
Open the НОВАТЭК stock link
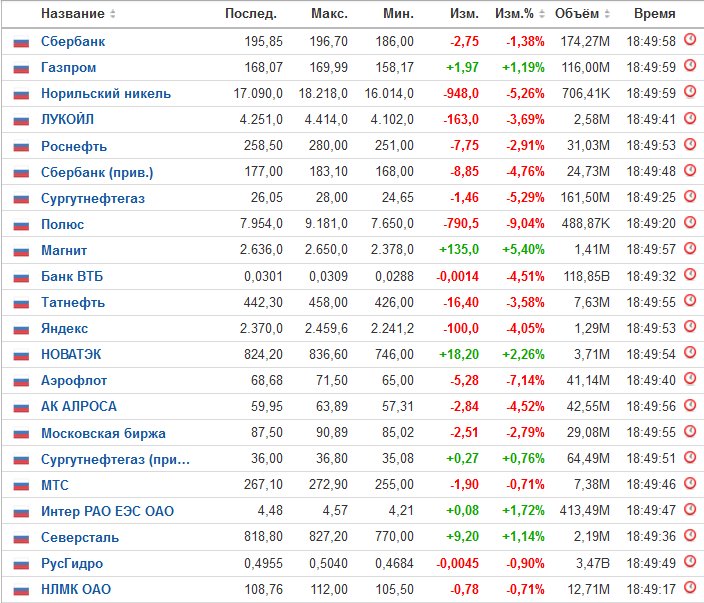pos(71,355)
